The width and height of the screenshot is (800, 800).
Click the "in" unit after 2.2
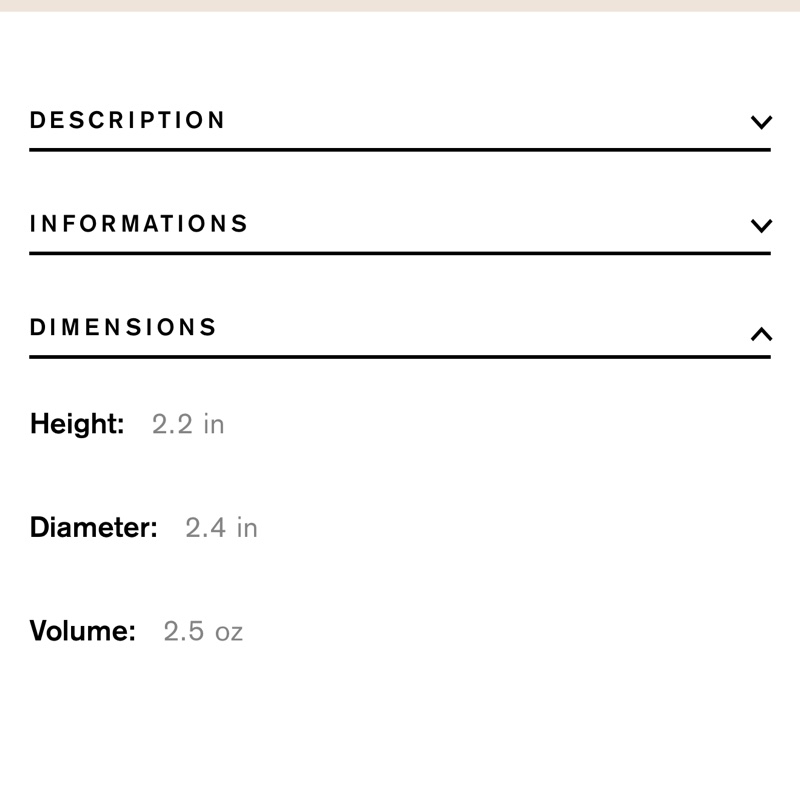(214, 424)
